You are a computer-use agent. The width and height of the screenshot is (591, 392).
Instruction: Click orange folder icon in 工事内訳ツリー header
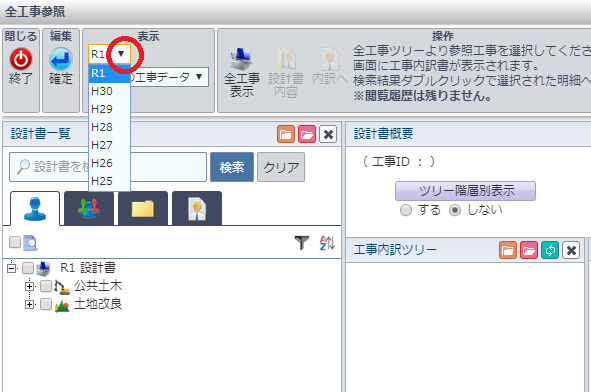coord(508,250)
